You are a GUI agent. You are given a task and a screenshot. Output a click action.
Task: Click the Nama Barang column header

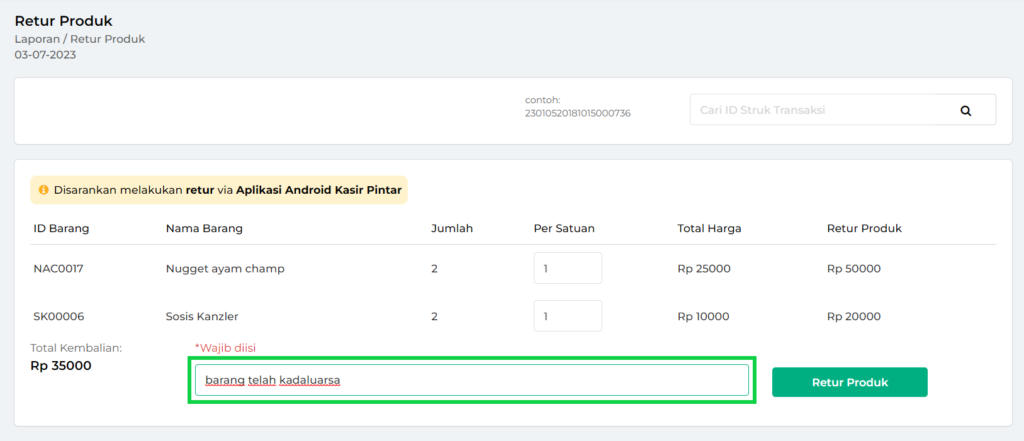pyautogui.click(x=204, y=228)
